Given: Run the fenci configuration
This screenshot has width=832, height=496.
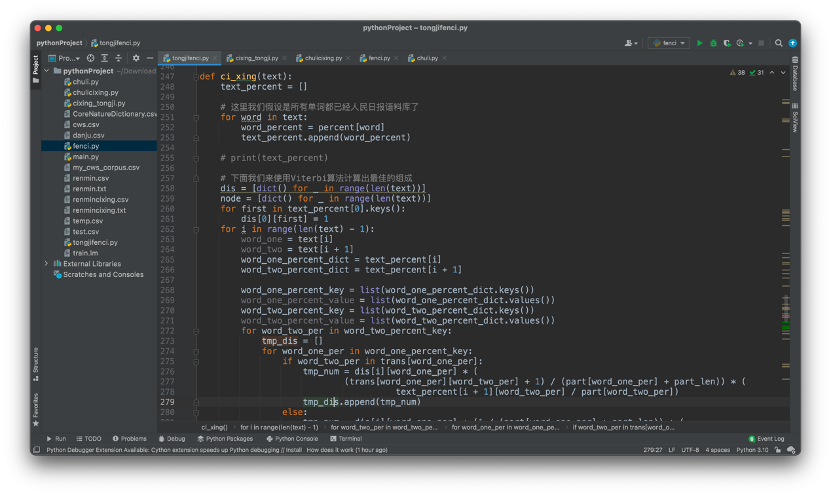Looking at the screenshot, I should coord(699,43).
